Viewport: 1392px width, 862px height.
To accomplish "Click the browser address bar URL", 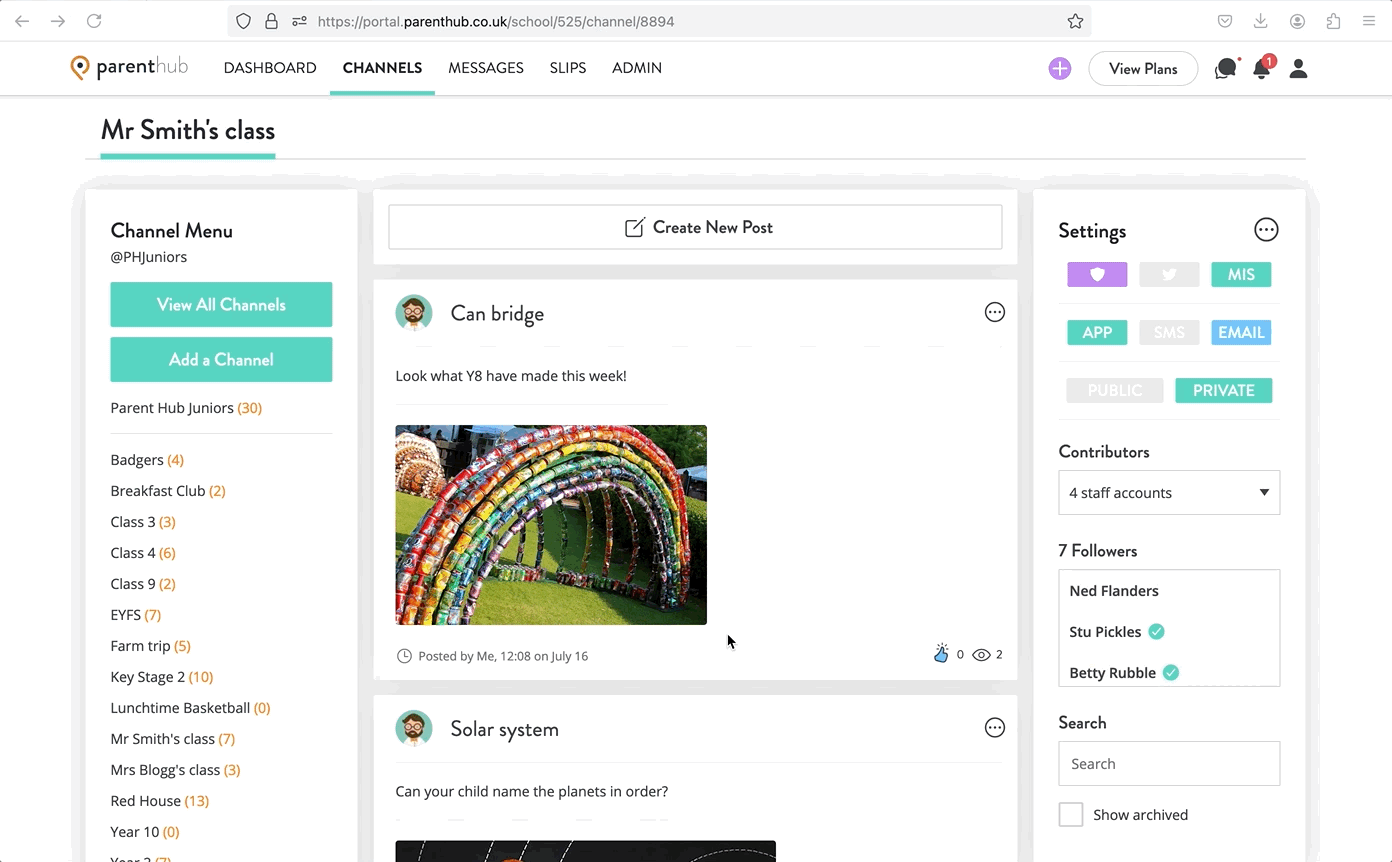I will coord(496,21).
